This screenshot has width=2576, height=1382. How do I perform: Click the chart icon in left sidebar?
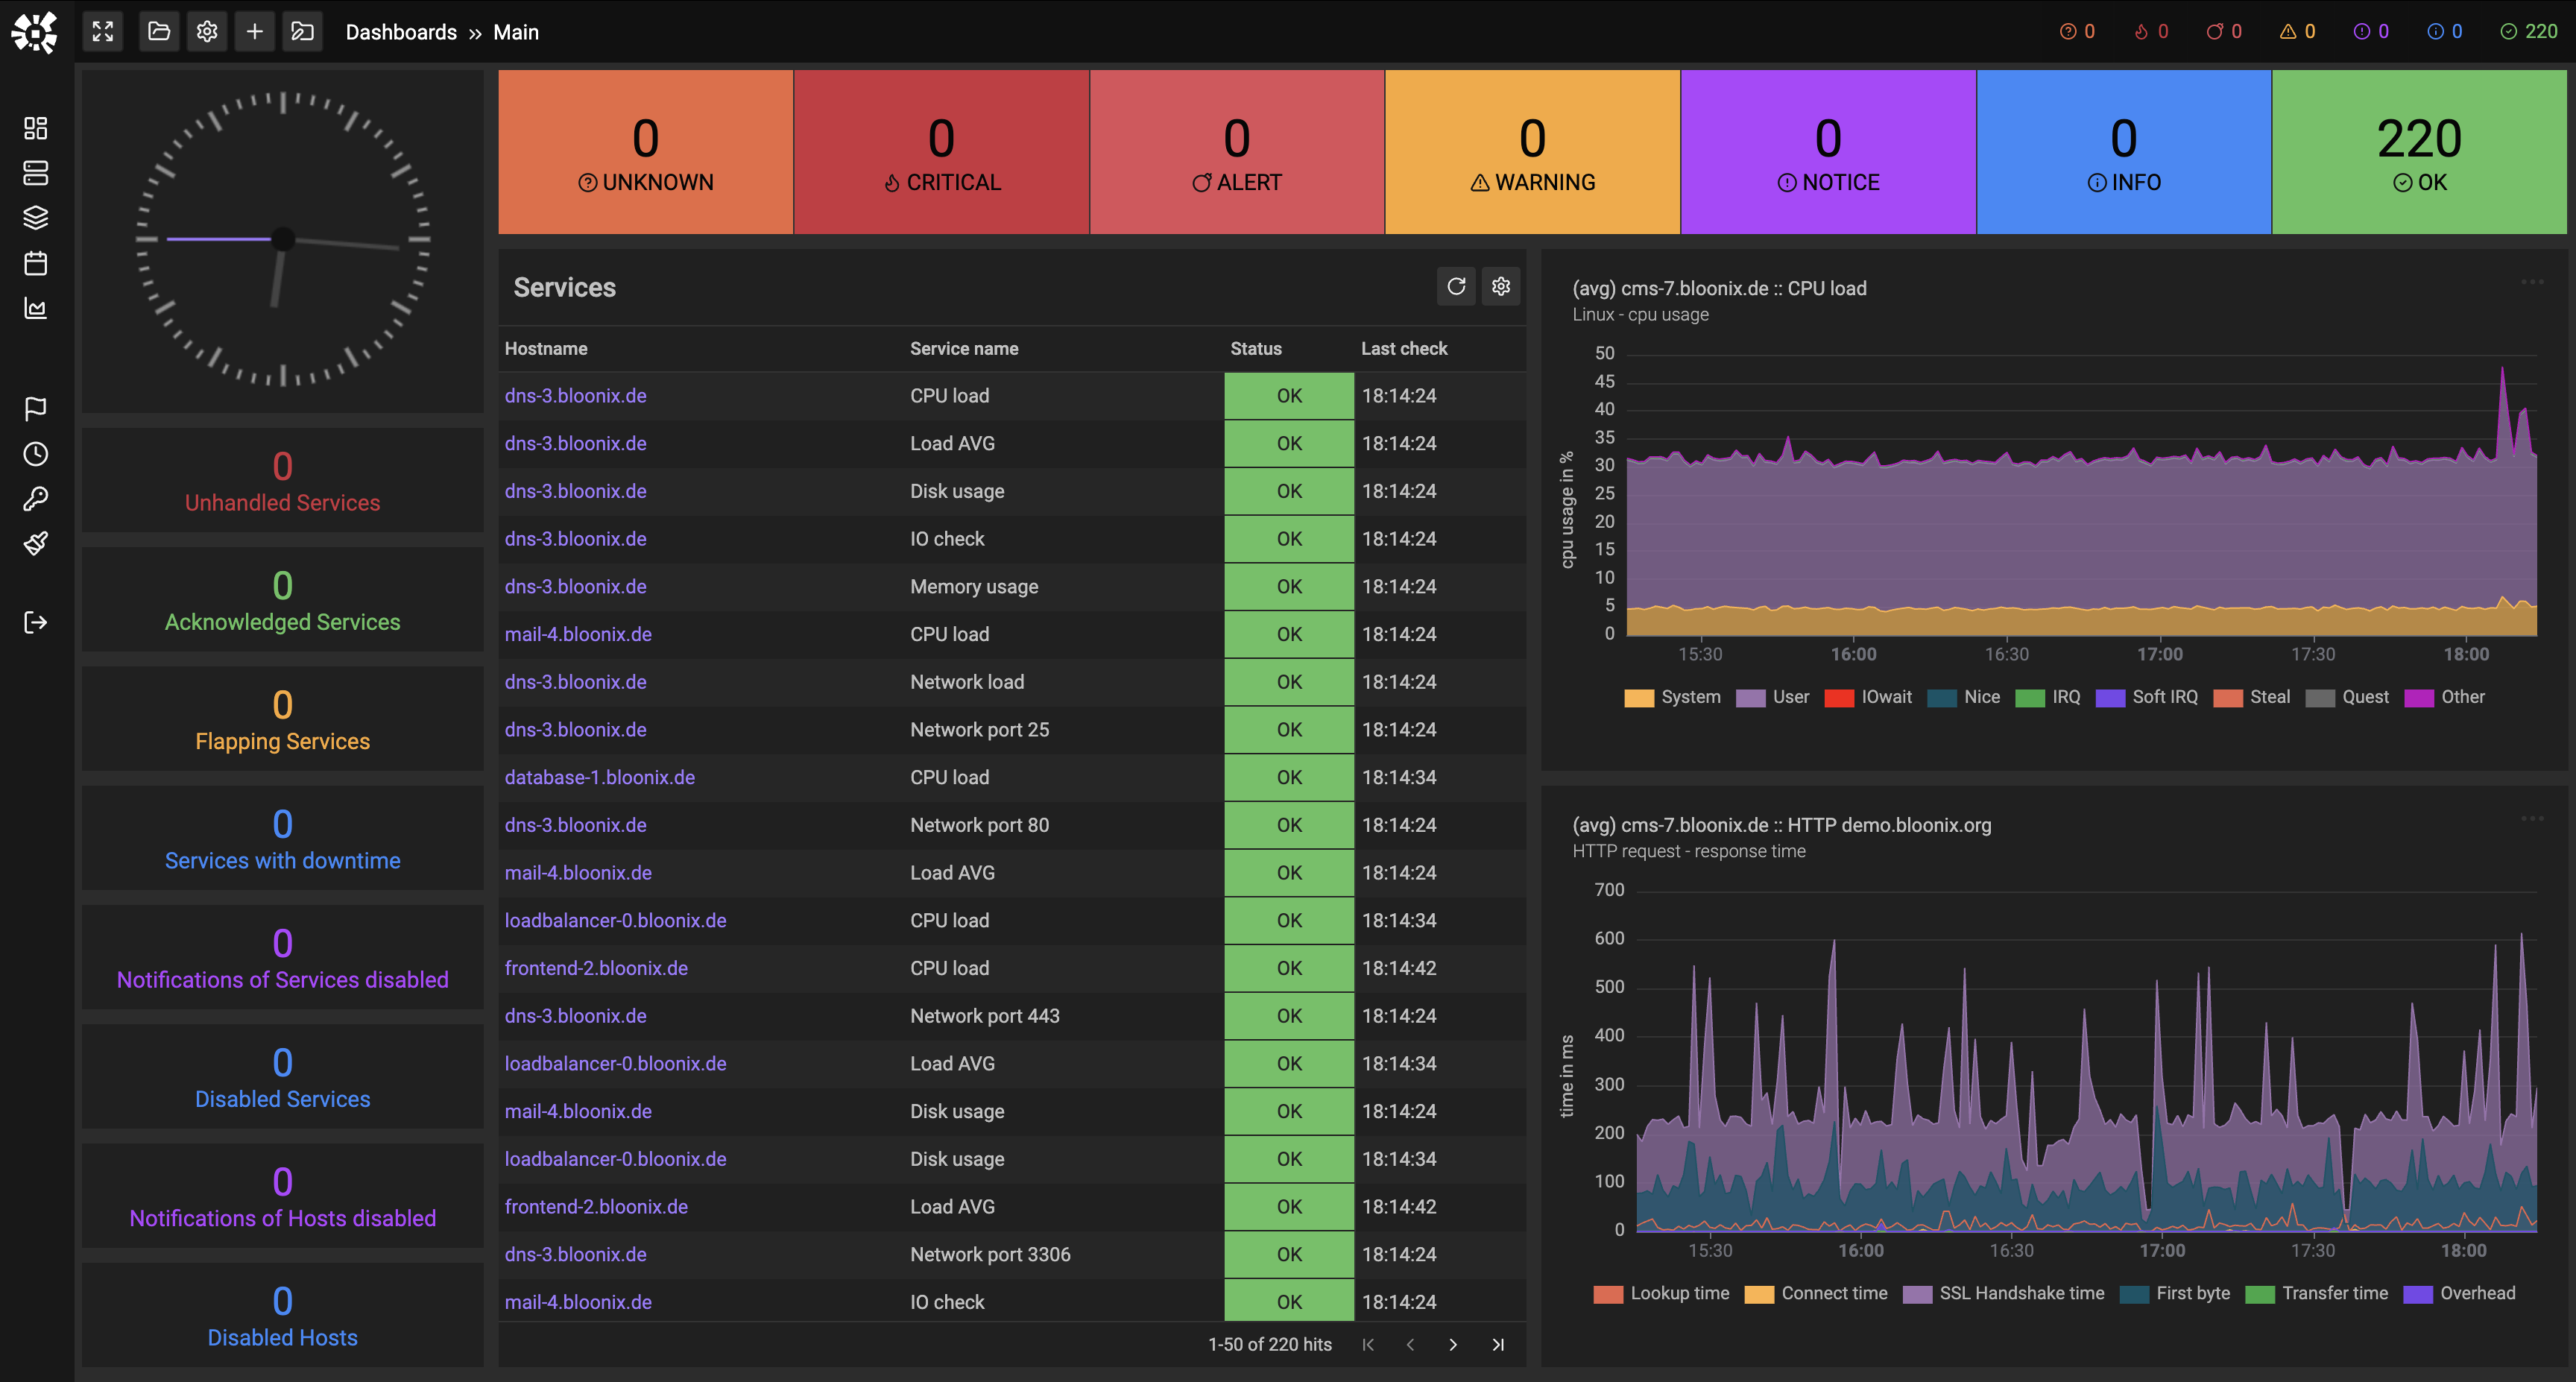[36, 309]
